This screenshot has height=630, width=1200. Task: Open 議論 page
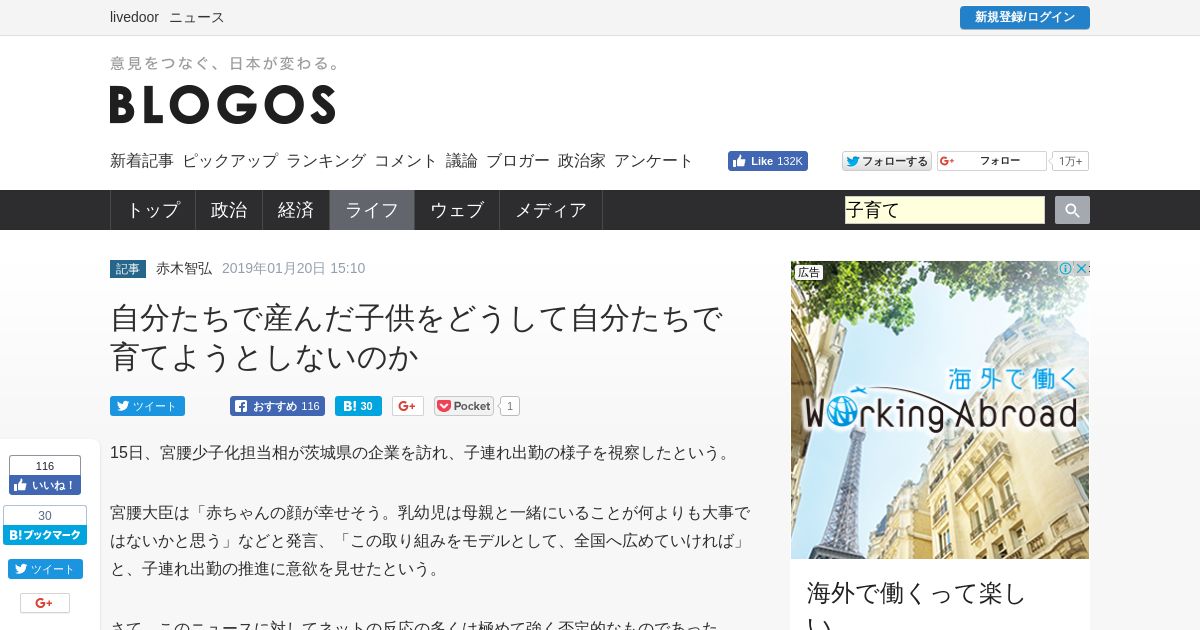462,161
